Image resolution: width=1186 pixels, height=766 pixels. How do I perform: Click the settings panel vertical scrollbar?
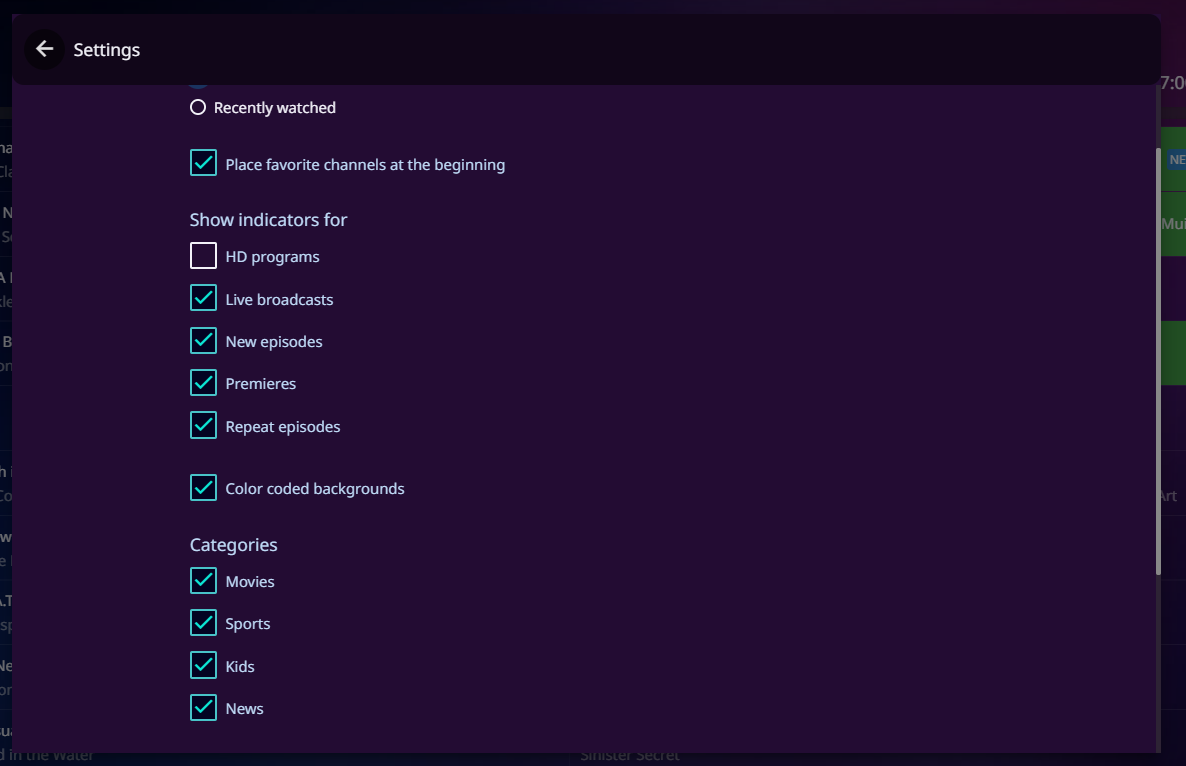click(x=1158, y=360)
